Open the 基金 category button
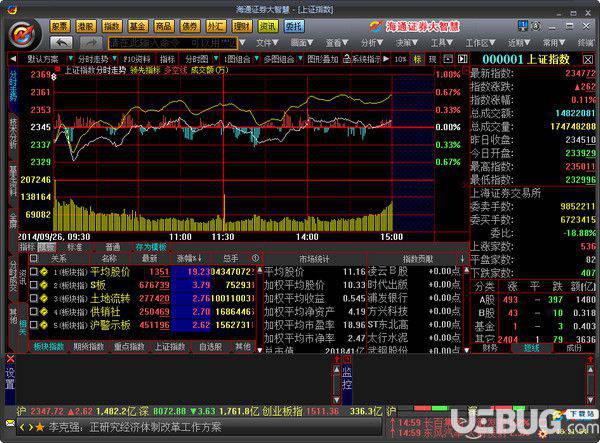The width and height of the screenshot is (600, 443). 137,26
